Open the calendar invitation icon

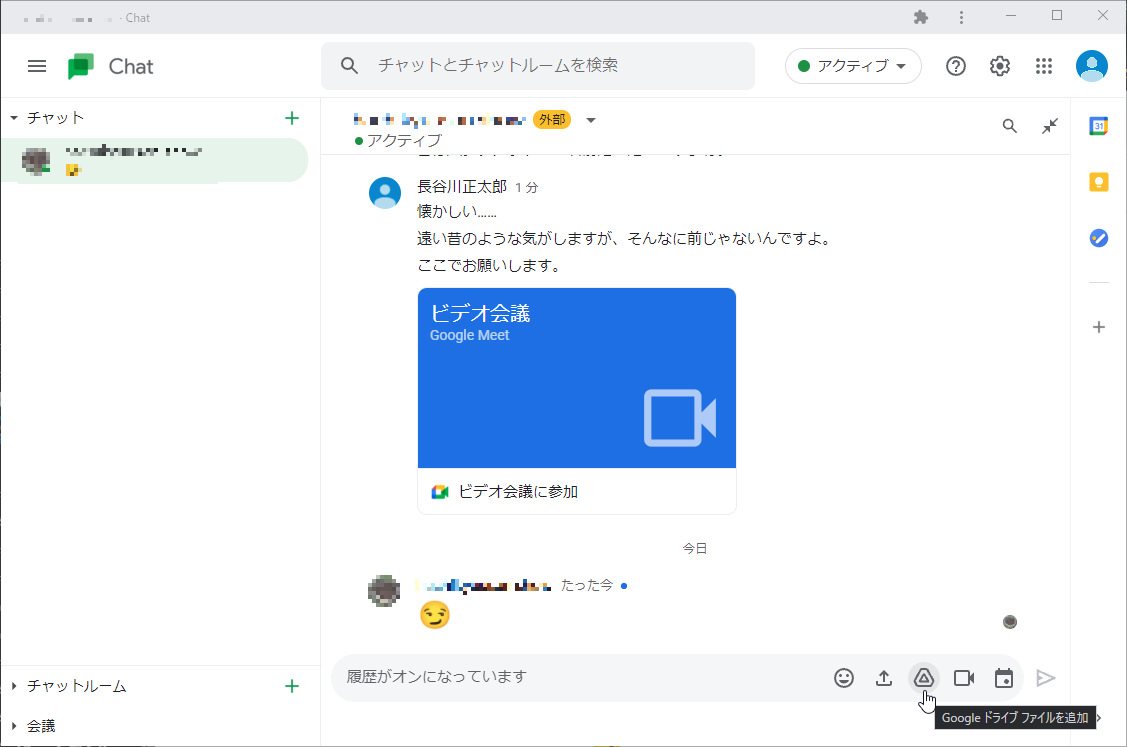tap(1004, 677)
